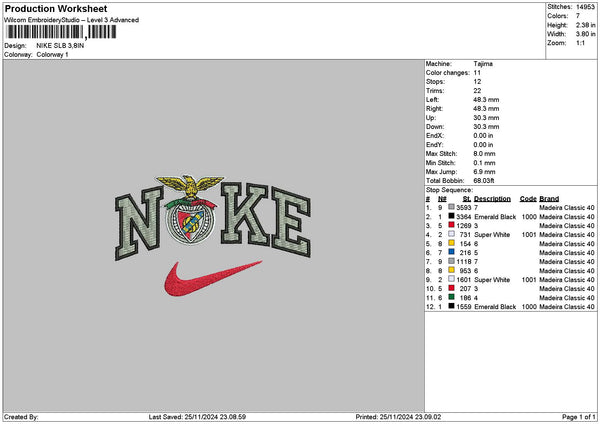Click 'Wilcom EmbroideryStudio – Level 3 Advanced' text
The image size is (600, 424).
[x=72, y=20]
